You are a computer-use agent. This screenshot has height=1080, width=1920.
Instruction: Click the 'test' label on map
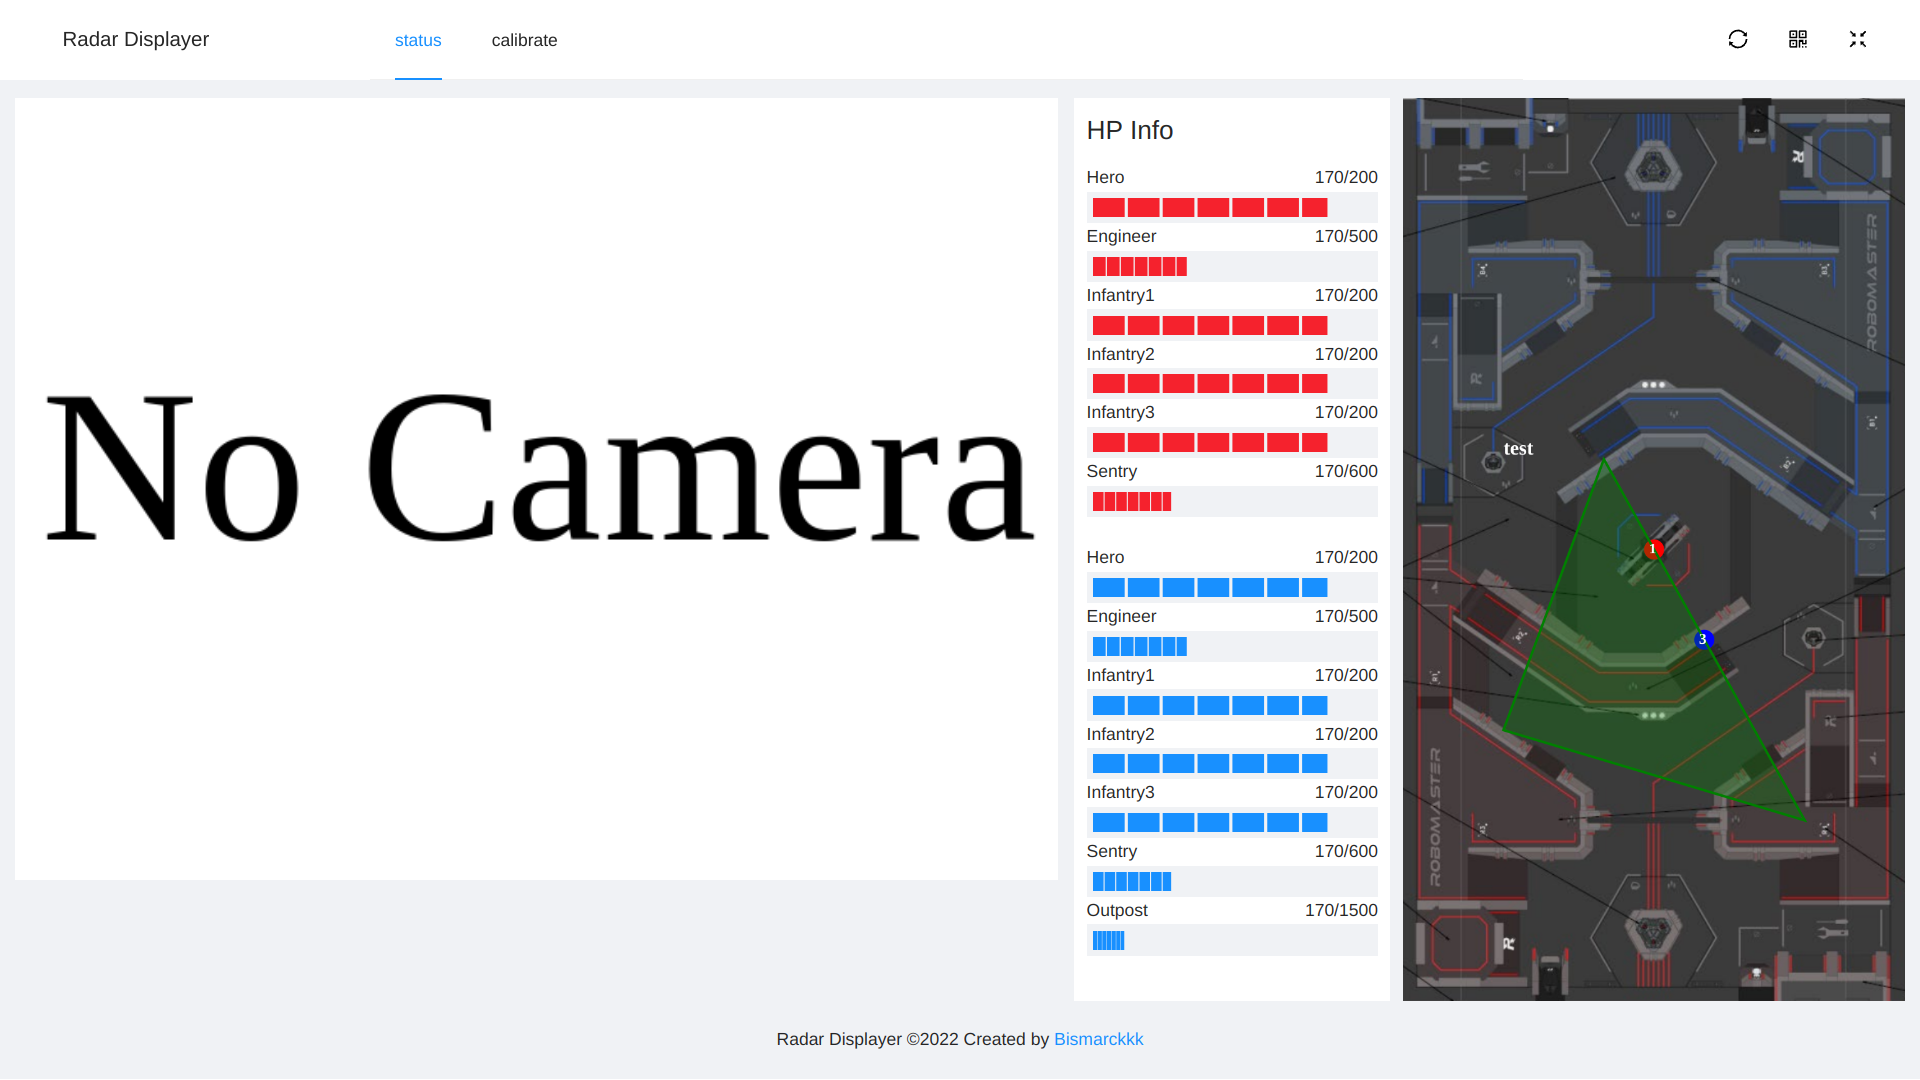tap(1518, 449)
